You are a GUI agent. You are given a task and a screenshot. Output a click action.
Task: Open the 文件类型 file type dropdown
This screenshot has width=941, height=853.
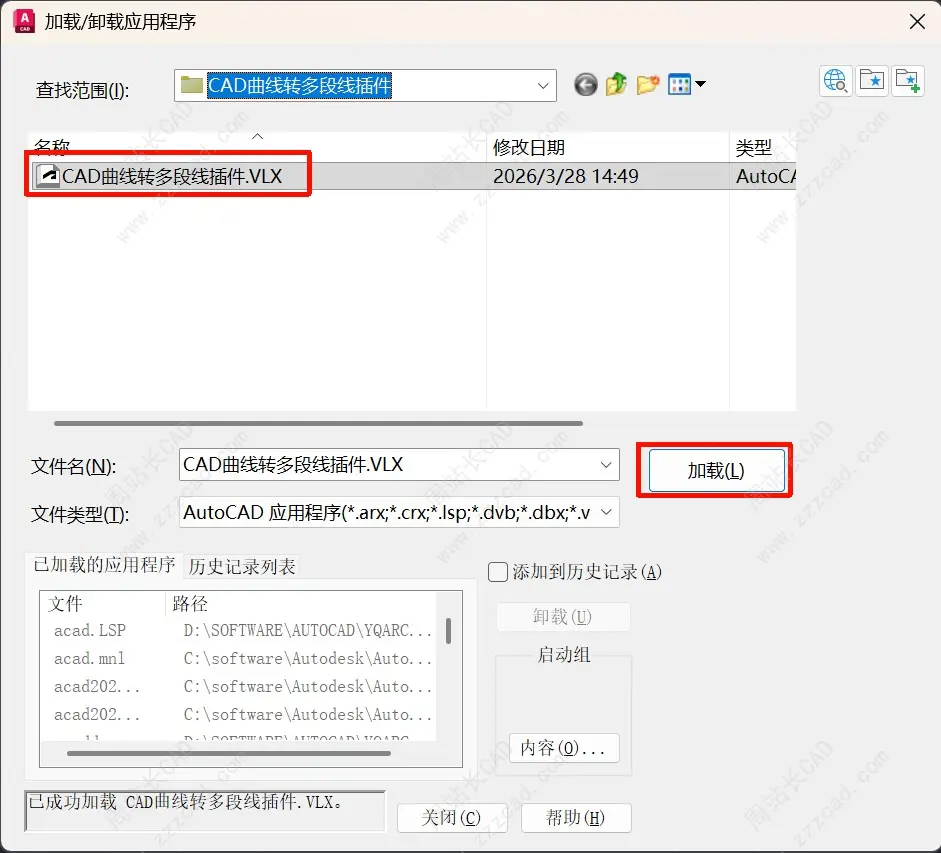(606, 511)
